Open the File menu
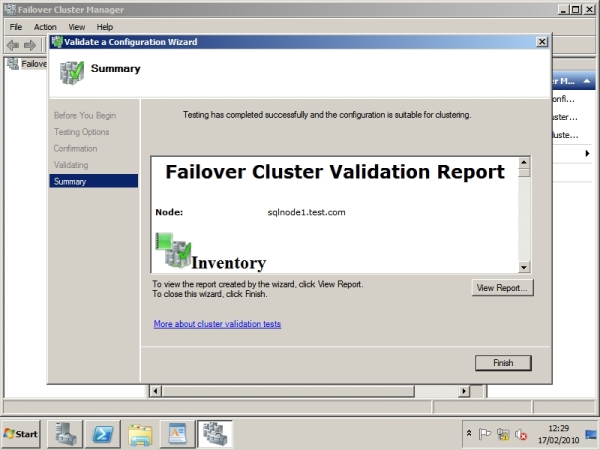Viewport: 600px width, 450px height. click(16, 27)
